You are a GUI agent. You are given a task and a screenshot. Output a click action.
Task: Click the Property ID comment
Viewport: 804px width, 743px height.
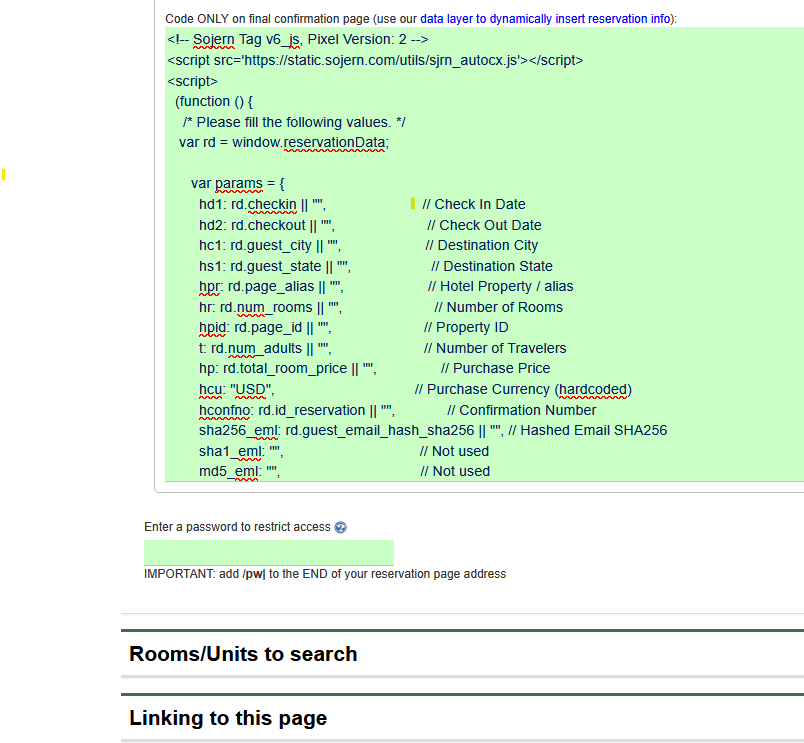pyautogui.click(x=465, y=327)
